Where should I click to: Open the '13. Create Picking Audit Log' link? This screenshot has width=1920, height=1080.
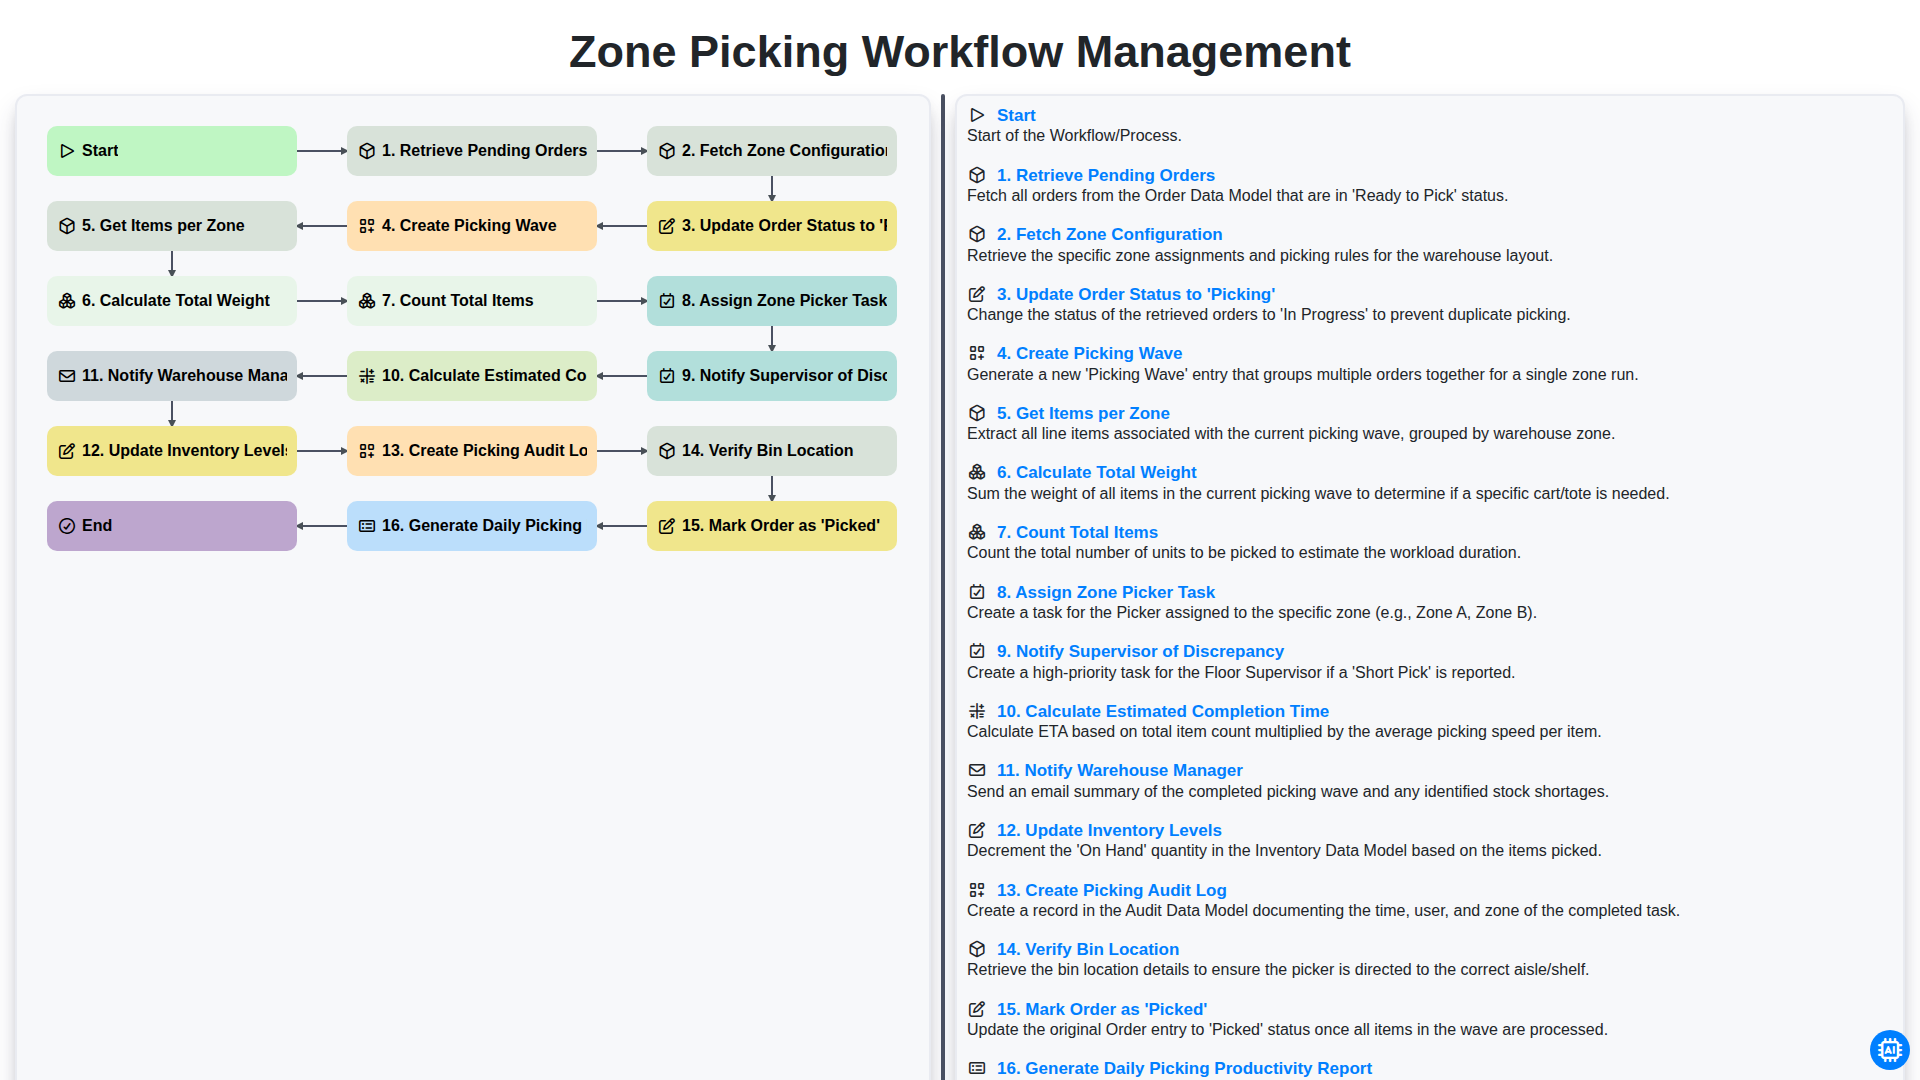[x=1112, y=890]
